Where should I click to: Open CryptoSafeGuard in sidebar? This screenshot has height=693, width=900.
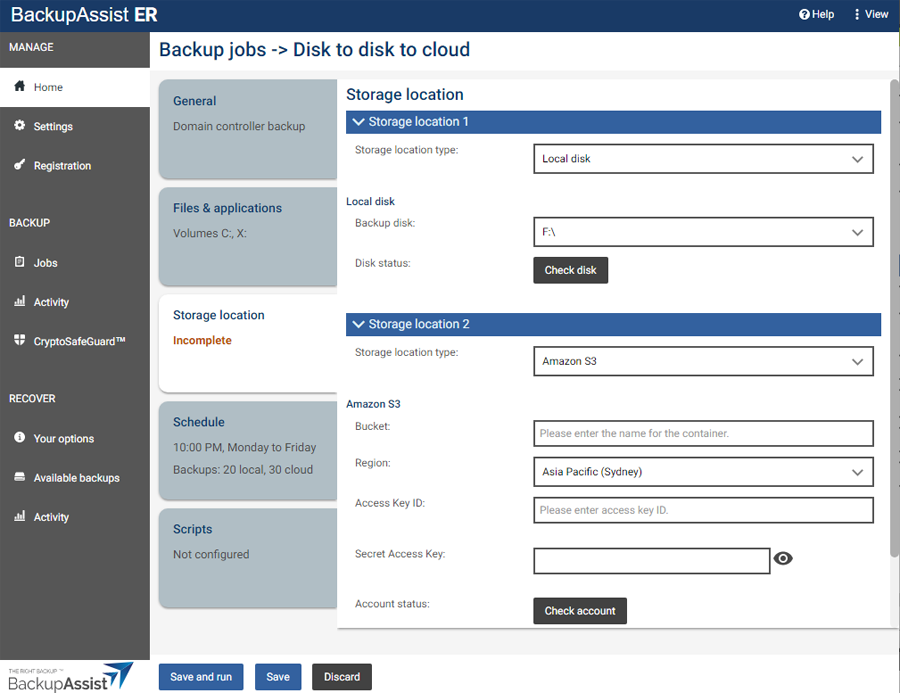tap(75, 341)
